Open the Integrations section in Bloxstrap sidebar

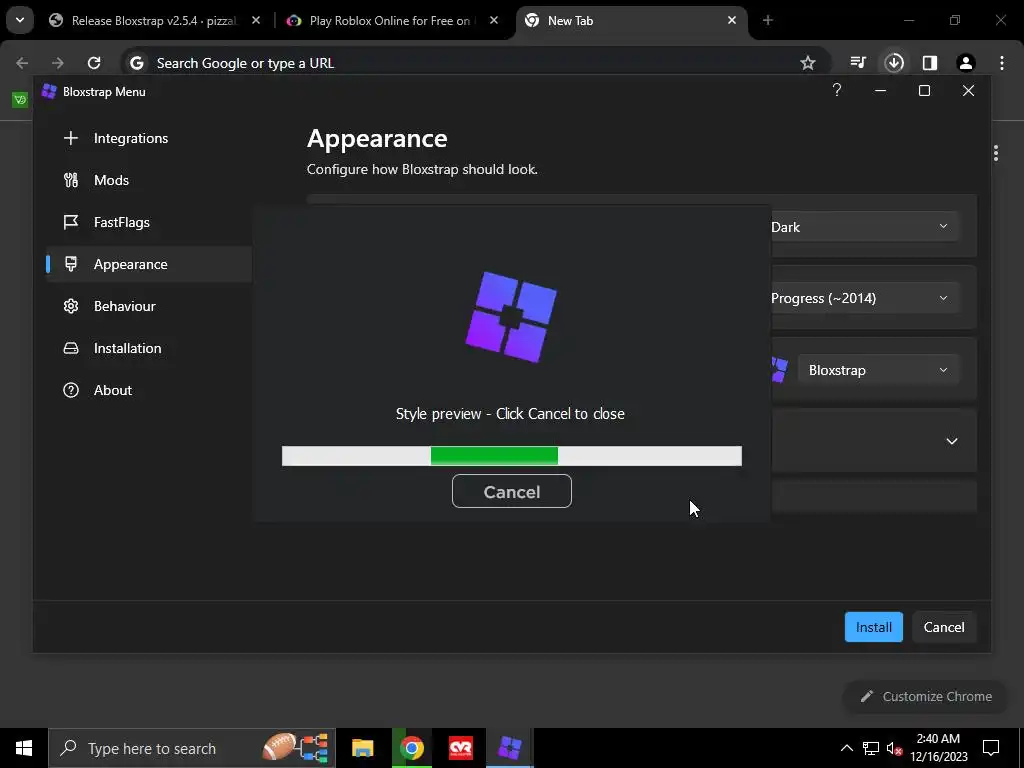click(149, 138)
